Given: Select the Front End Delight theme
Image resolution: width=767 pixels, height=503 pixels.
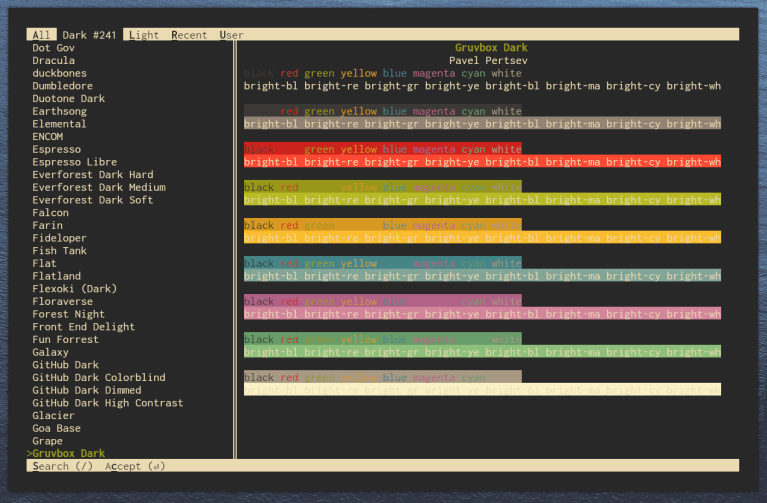Looking at the screenshot, I should coord(83,327).
